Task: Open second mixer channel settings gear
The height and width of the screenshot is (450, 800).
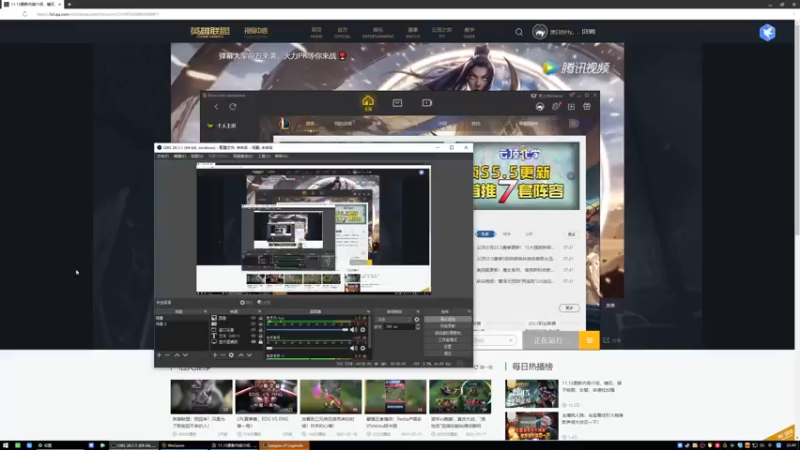Action: (363, 348)
